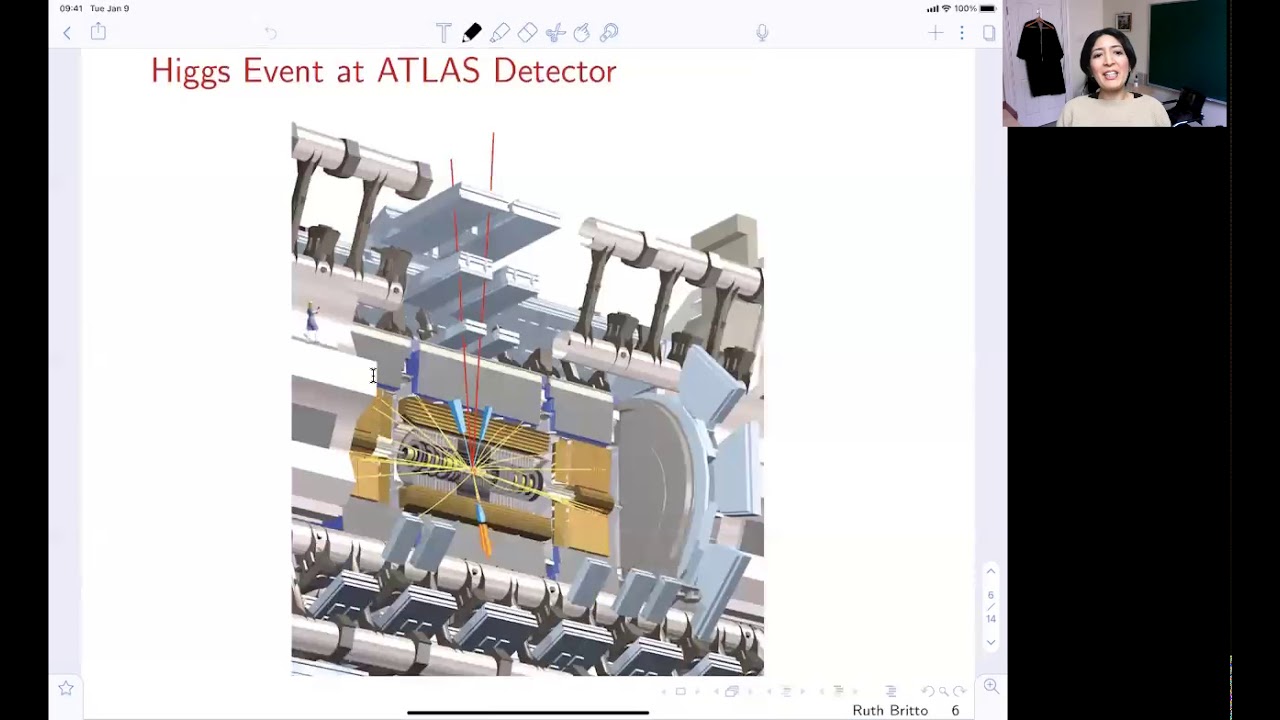
Task: Click the down chevron to go to next page
Action: click(x=991, y=642)
